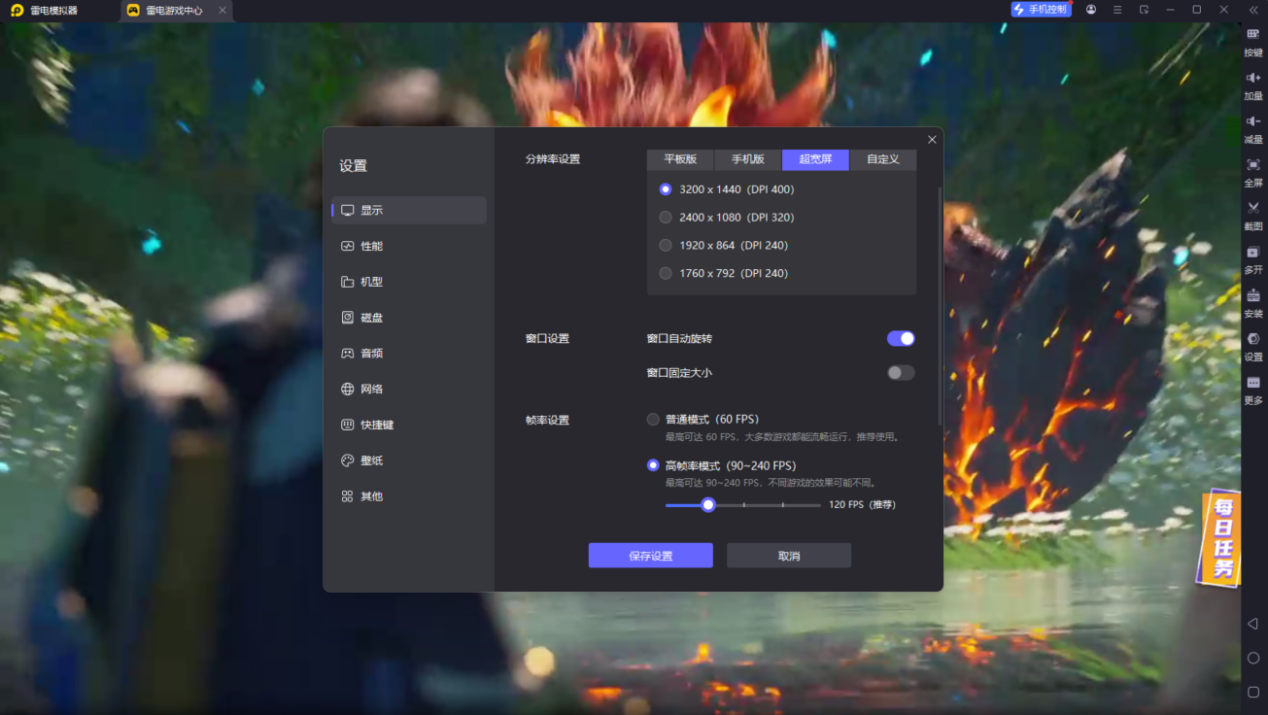Select the 超宽屏 resolution tab

tap(815, 159)
